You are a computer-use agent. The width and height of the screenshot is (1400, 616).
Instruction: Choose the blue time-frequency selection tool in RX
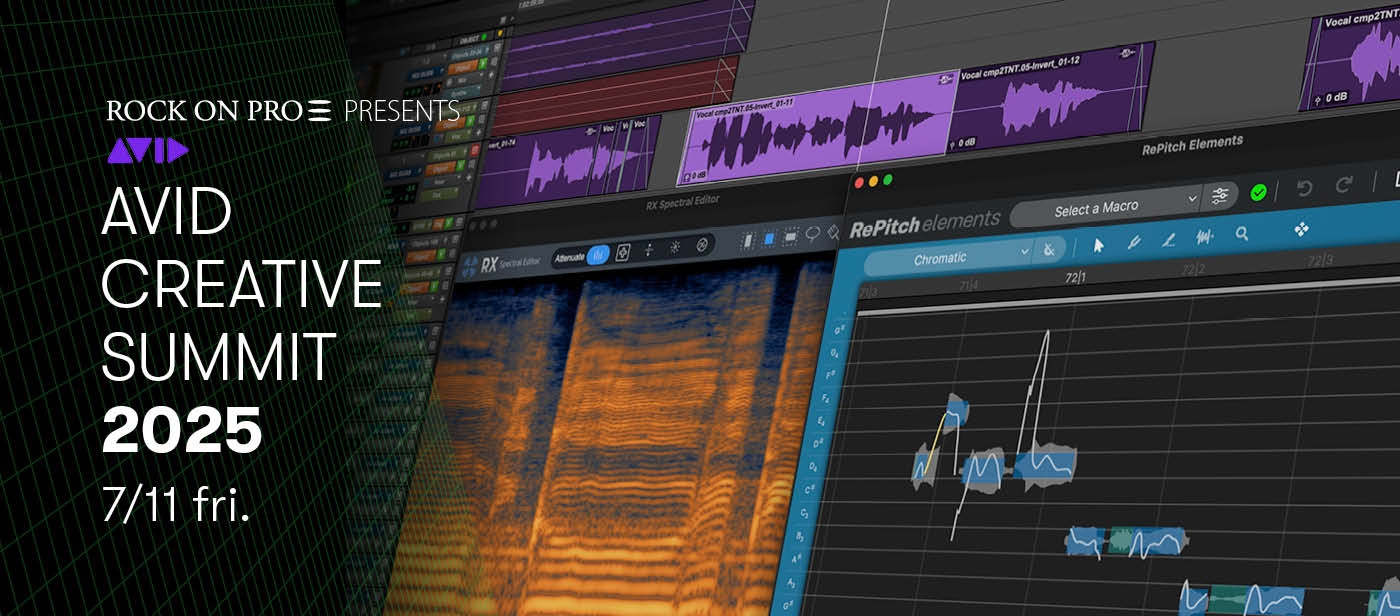769,239
